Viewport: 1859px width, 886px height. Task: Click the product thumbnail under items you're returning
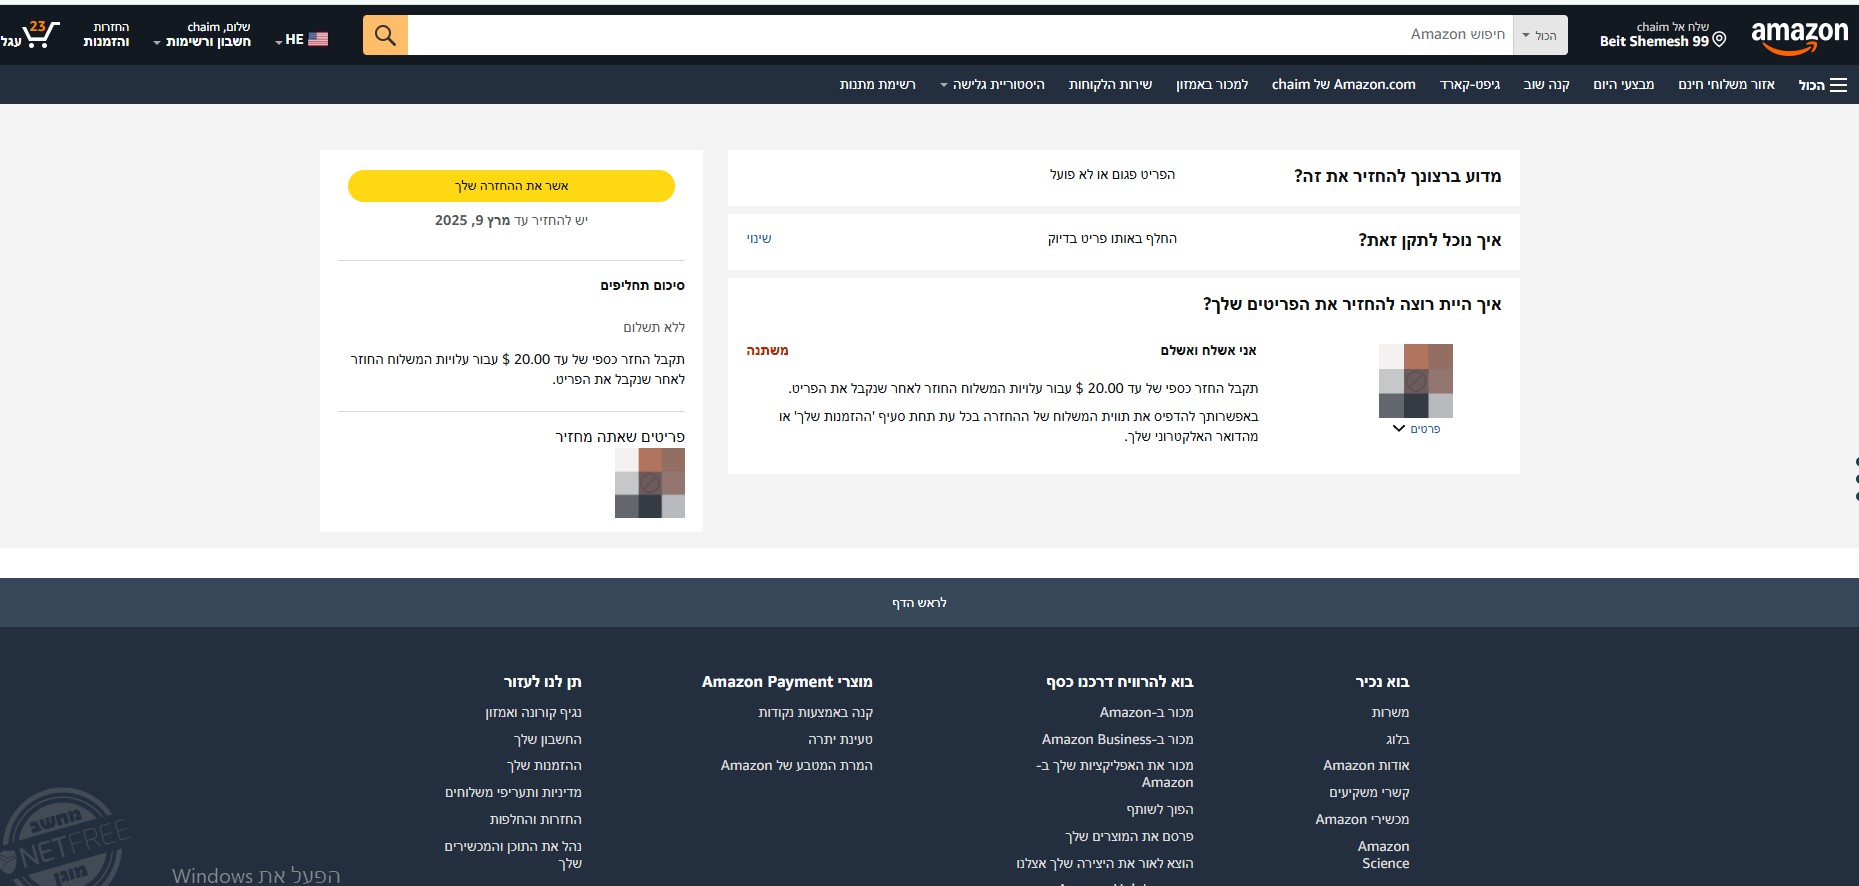pyautogui.click(x=650, y=483)
